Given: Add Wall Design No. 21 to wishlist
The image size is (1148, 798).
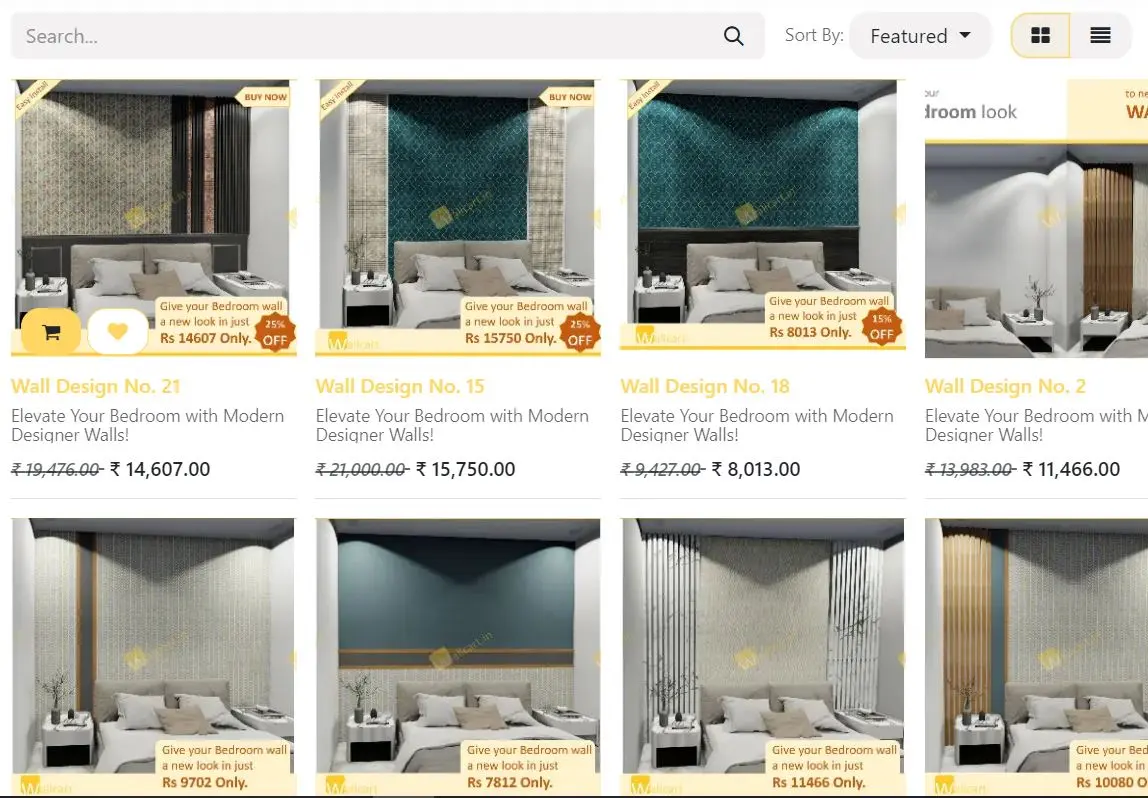Looking at the screenshot, I should tap(117, 332).
